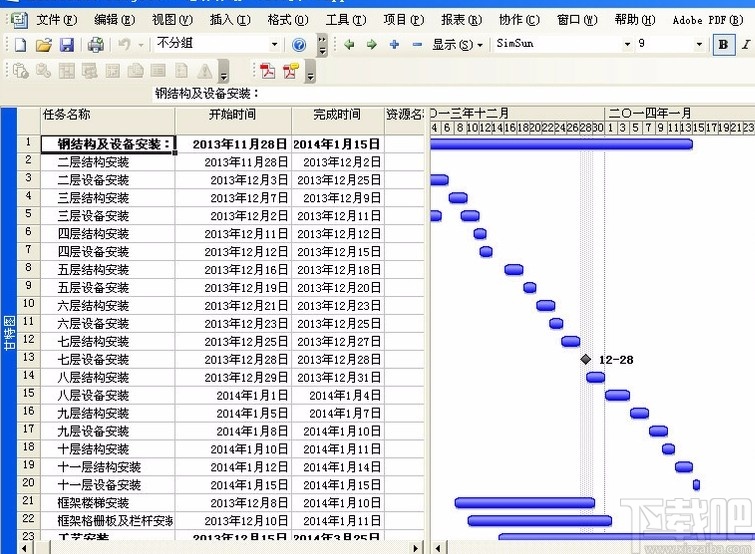The height and width of the screenshot is (554, 755).
Task: Click start date 2013年12月8日 of 框架楼梯安装
Action: (233, 503)
